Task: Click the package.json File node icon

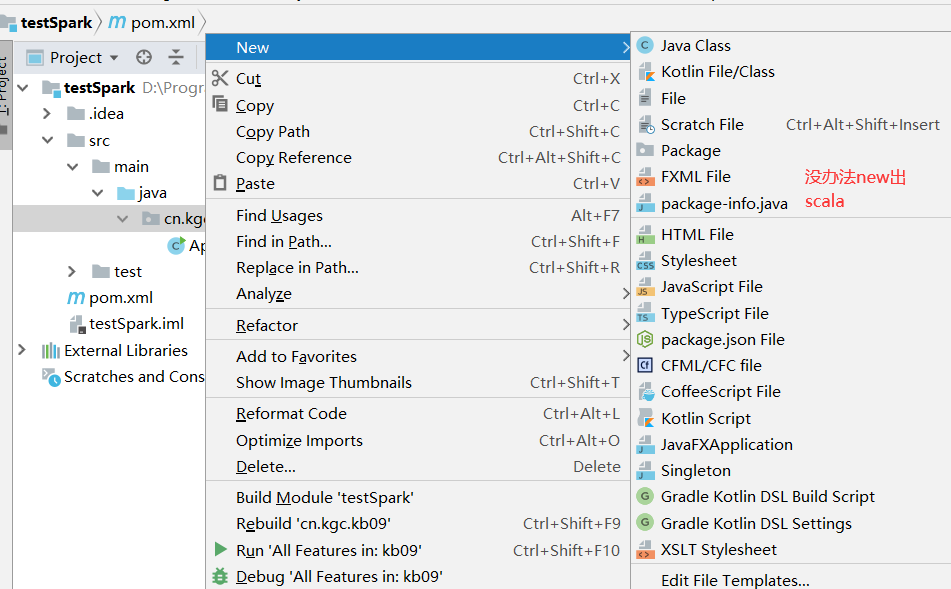Action: 645,339
